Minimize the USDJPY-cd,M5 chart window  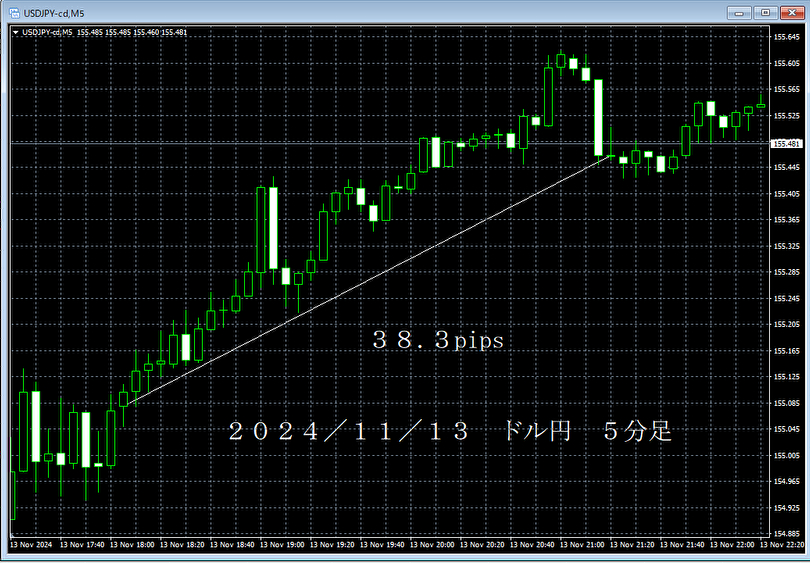pyautogui.click(x=739, y=13)
